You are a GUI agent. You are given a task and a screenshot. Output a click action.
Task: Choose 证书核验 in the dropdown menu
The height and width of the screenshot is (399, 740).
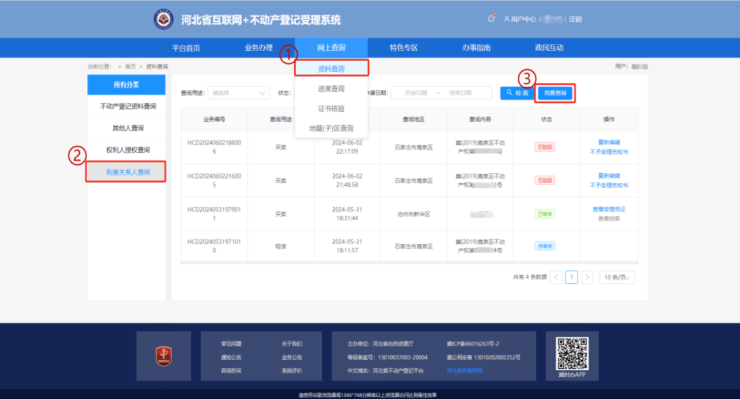tap(331, 109)
